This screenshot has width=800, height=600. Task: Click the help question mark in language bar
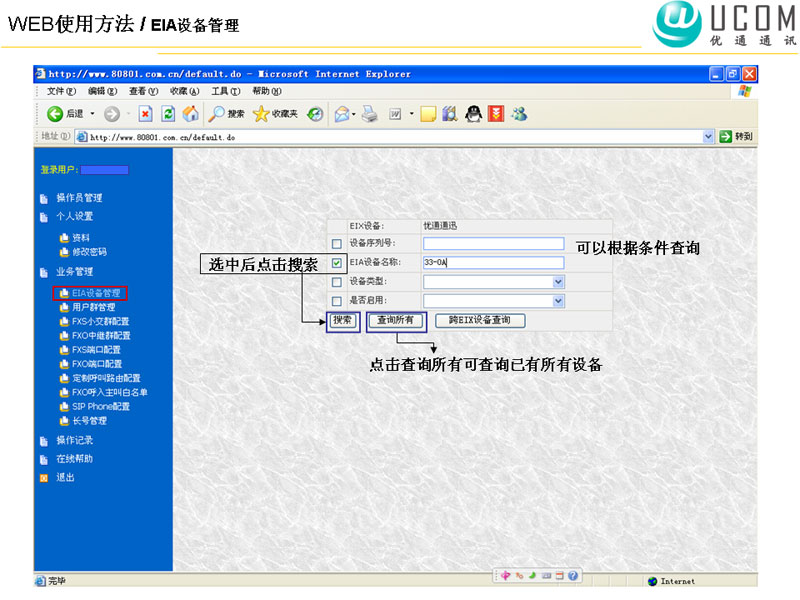[573, 576]
